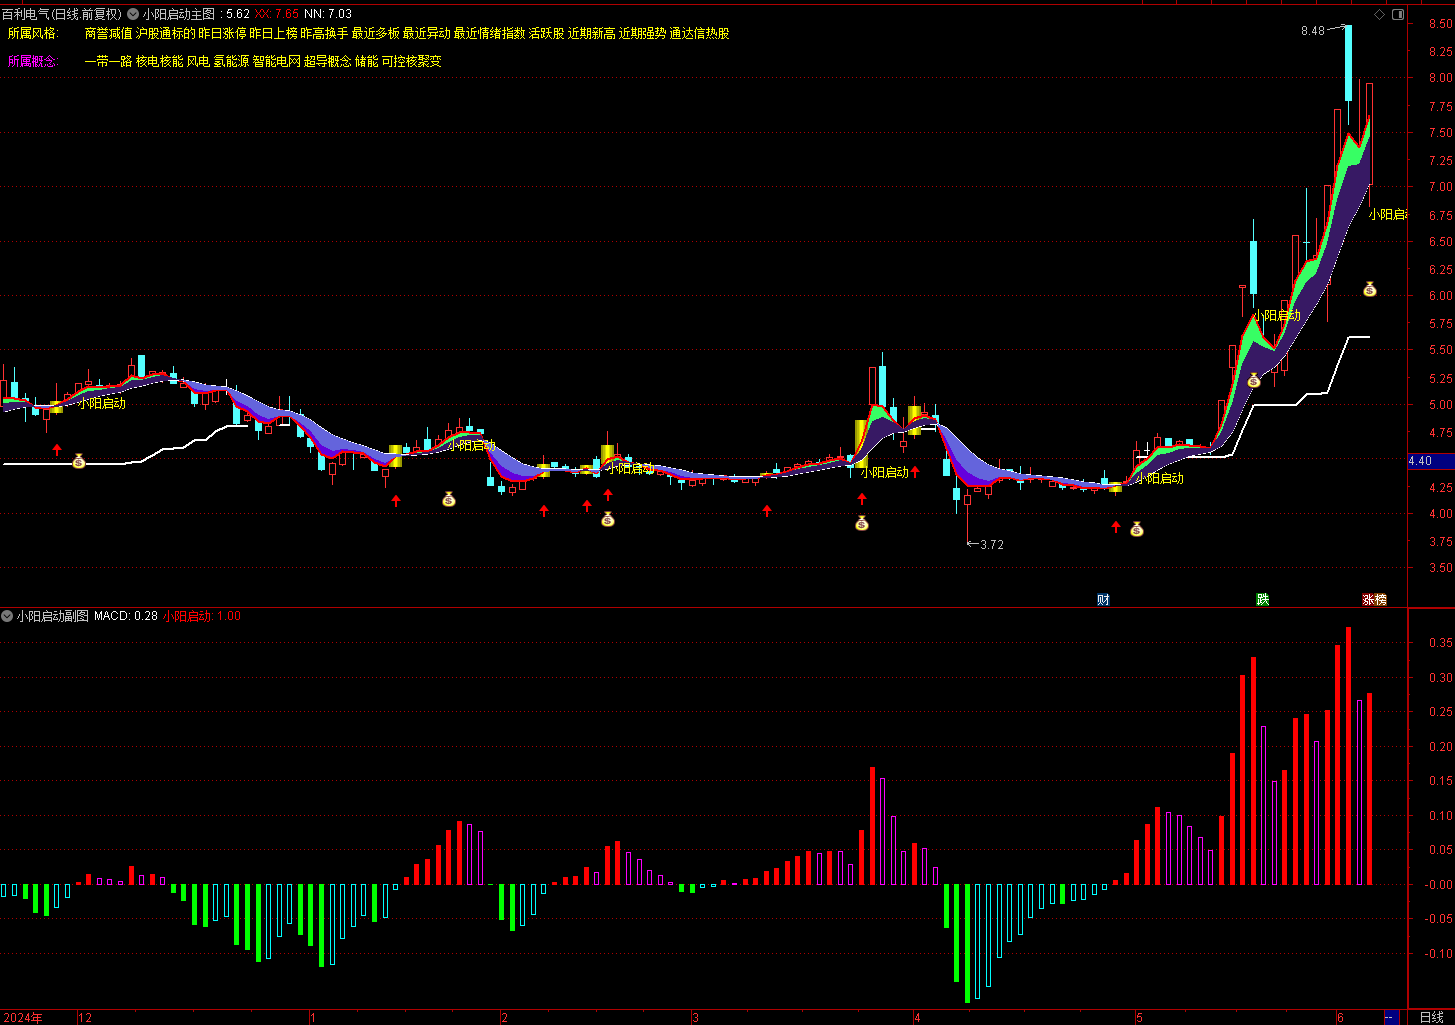The width and height of the screenshot is (1455, 1025).
Task: Select the 最近异动 style tag
Action: click(427, 33)
